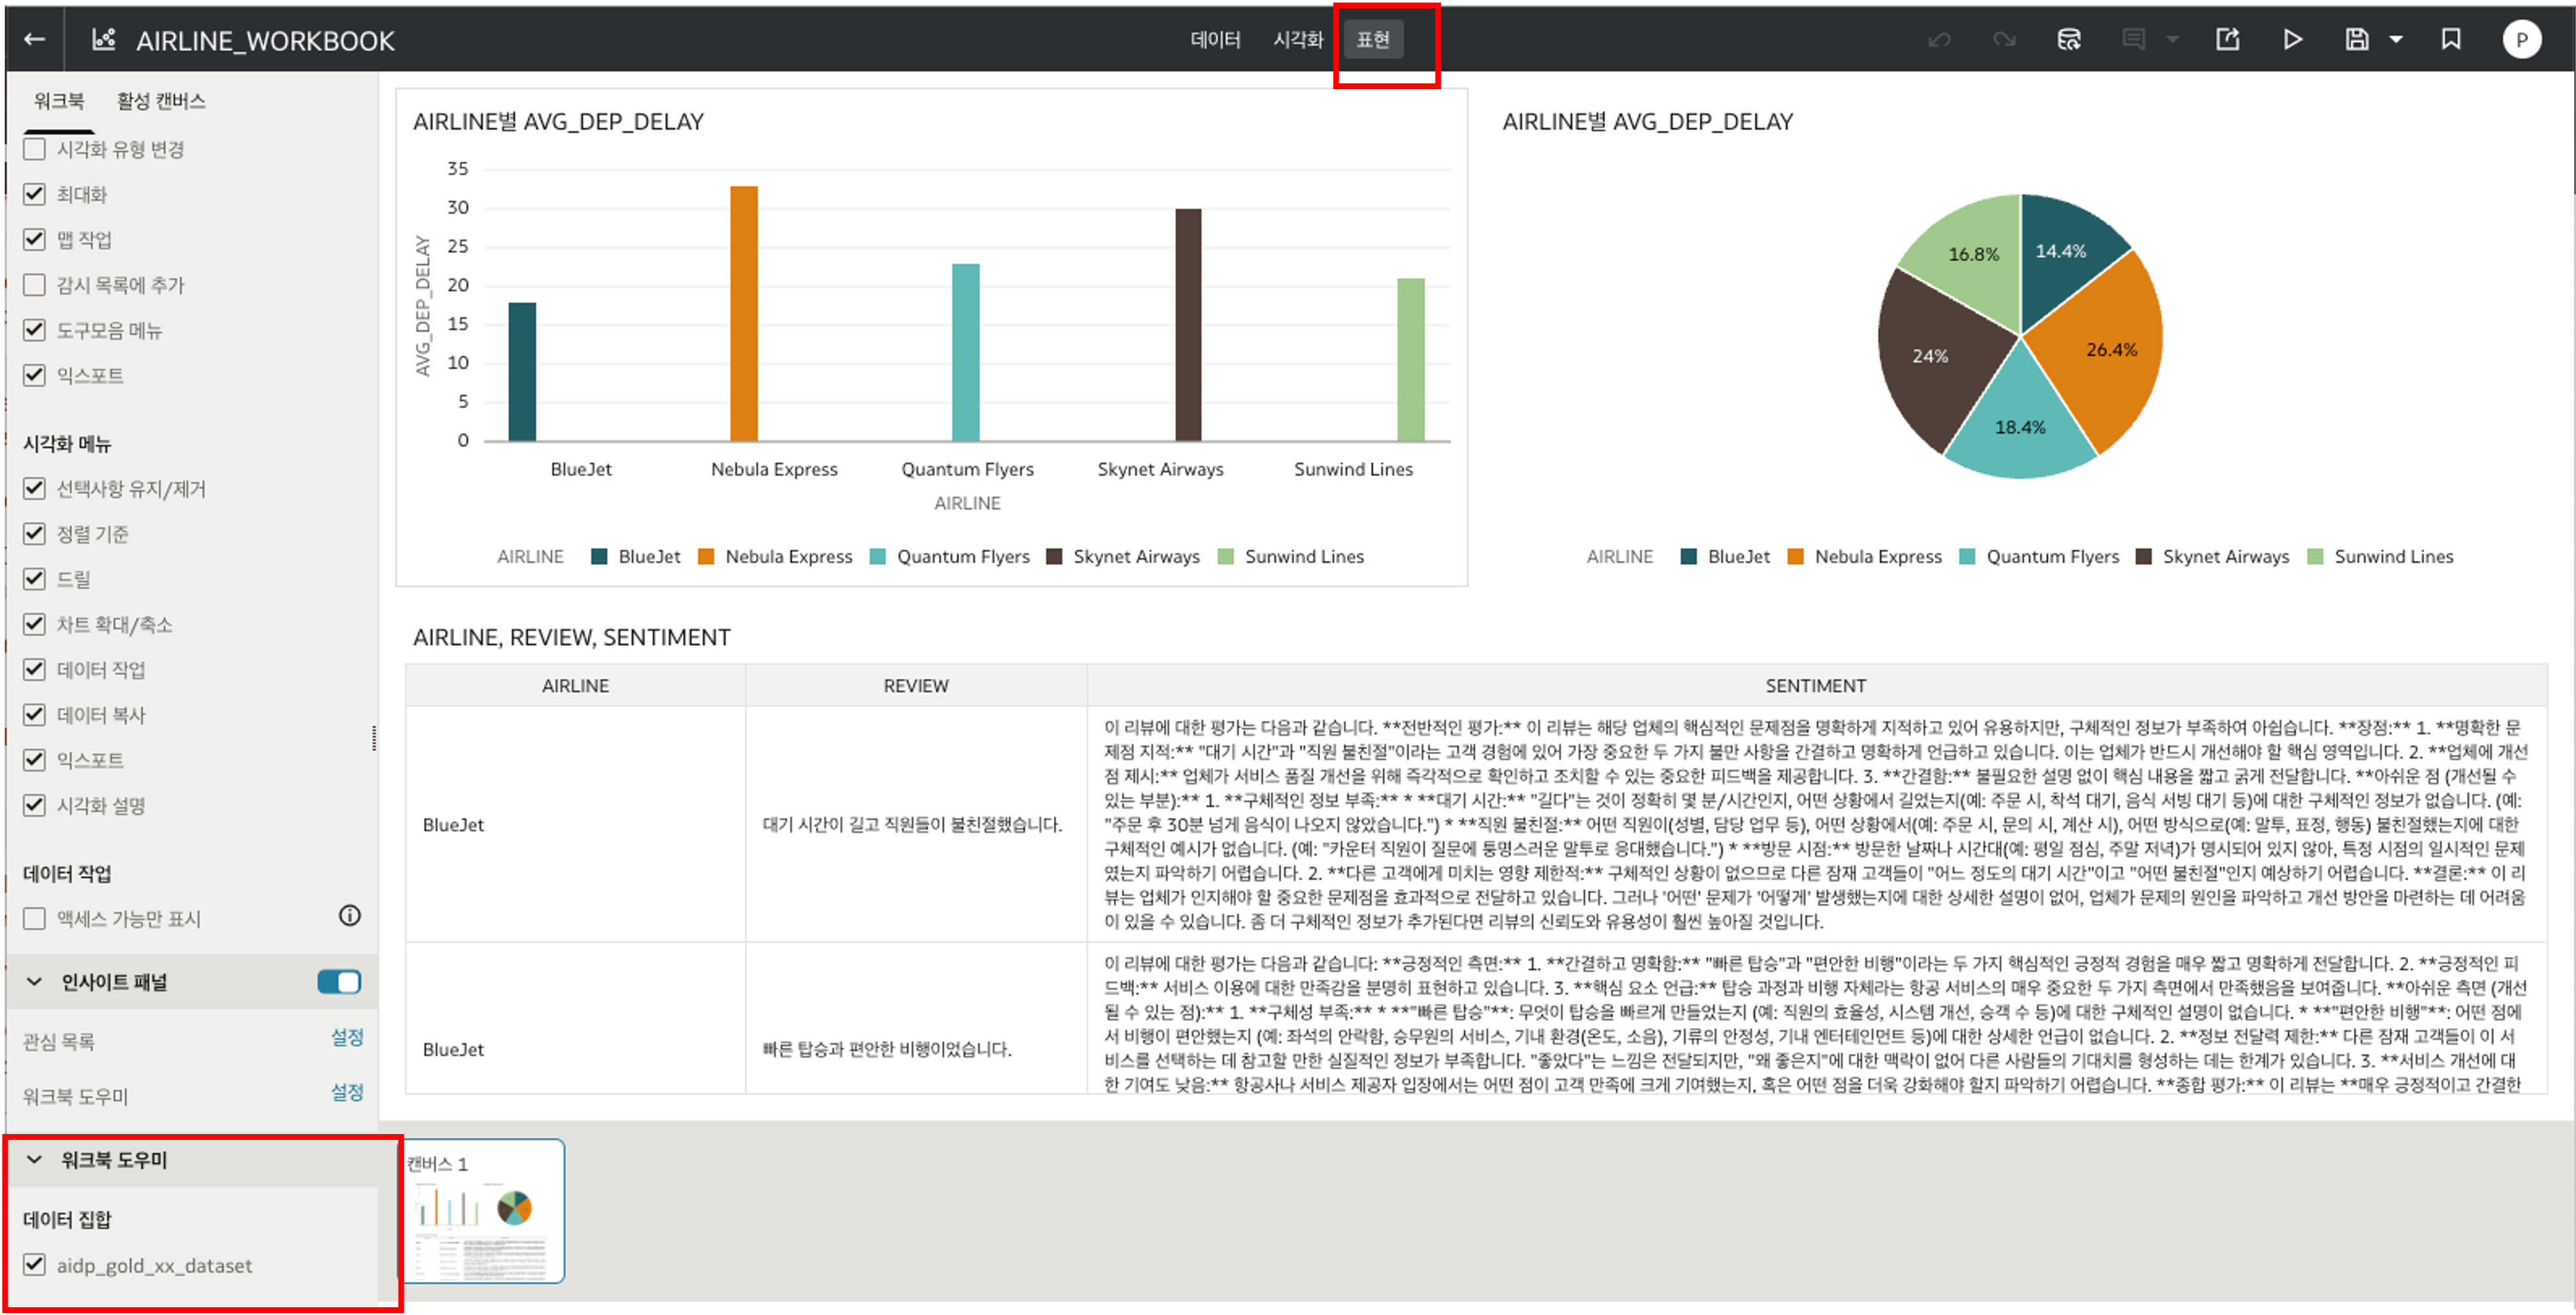2576x1315 pixels.
Task: Uncheck the 차트 확대/축소 checkbox
Action: pos(35,625)
